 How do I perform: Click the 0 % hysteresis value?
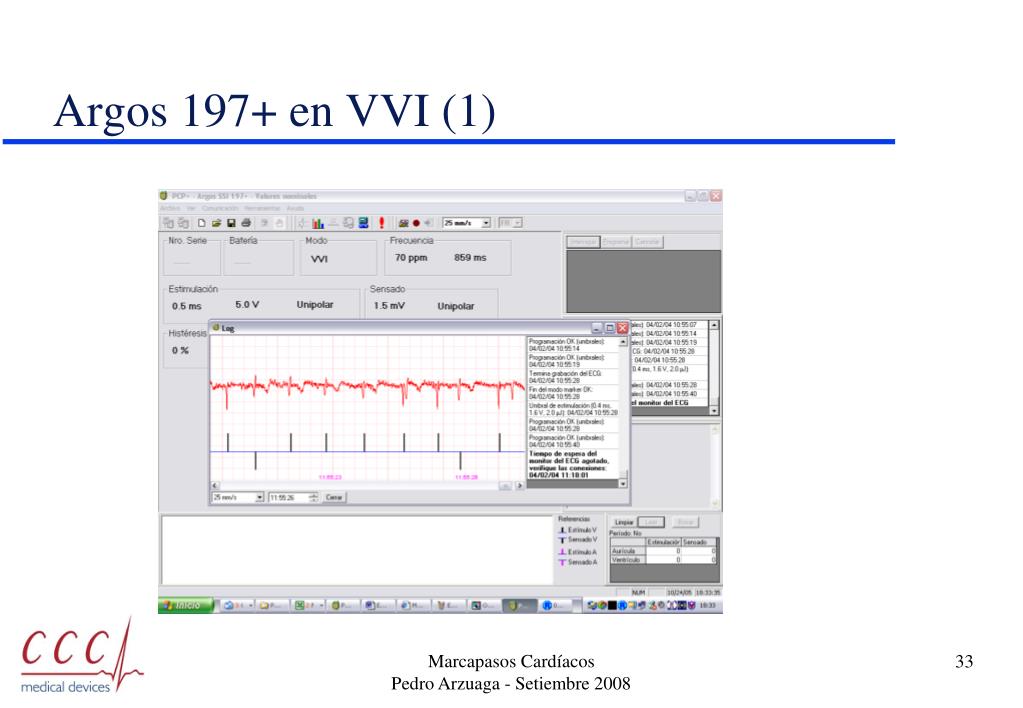pyautogui.click(x=180, y=350)
